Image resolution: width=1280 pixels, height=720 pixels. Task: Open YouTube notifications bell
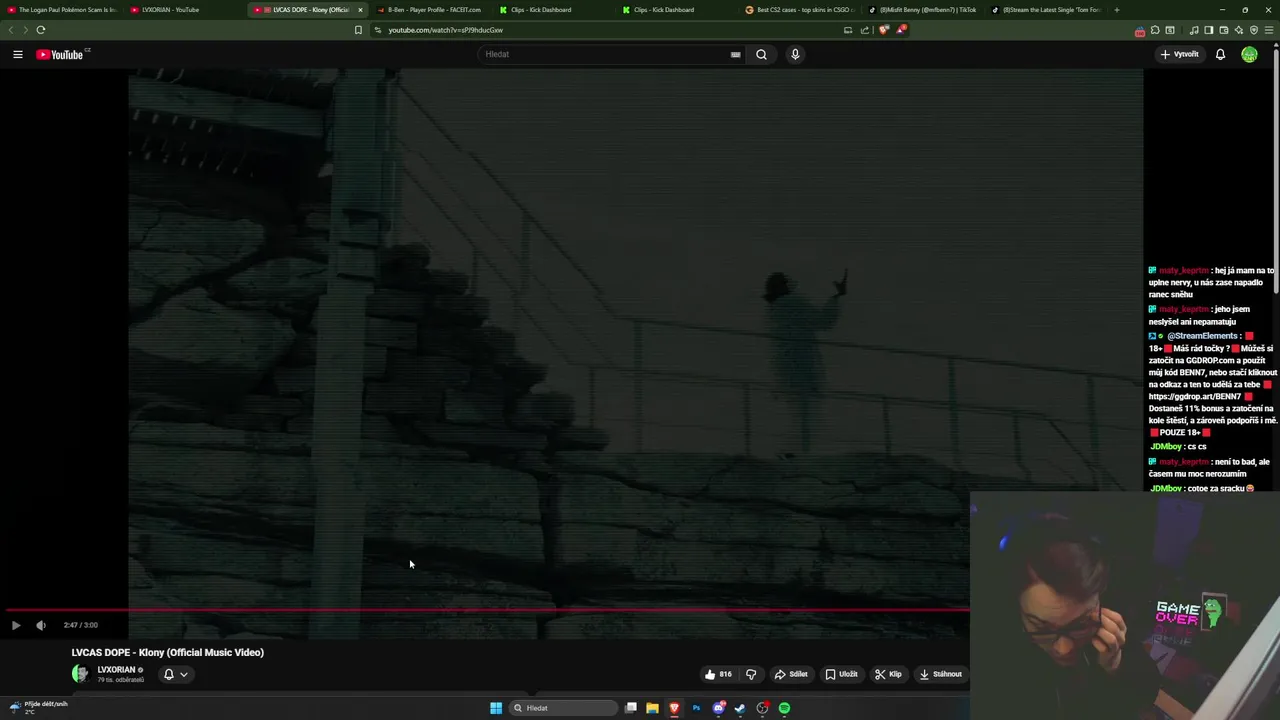coord(1220,54)
